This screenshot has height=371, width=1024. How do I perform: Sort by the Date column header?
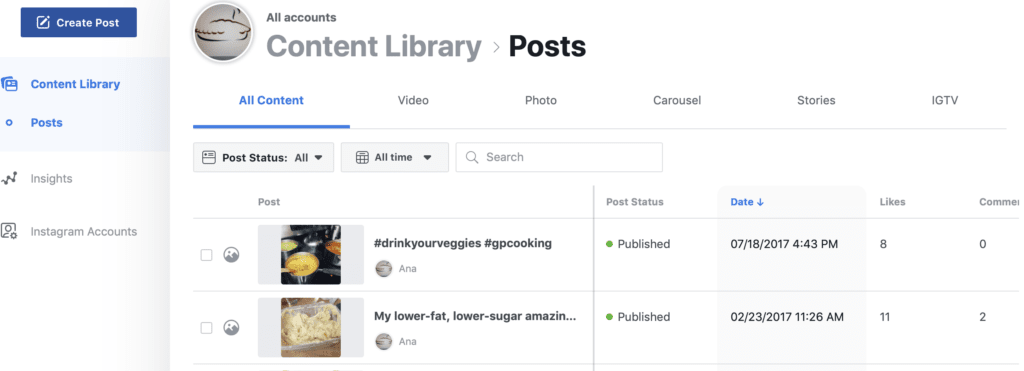click(747, 202)
